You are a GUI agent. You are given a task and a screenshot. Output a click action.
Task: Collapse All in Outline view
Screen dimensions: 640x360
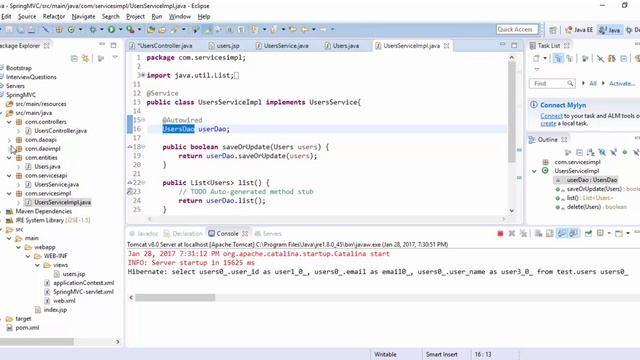click(x=579, y=152)
